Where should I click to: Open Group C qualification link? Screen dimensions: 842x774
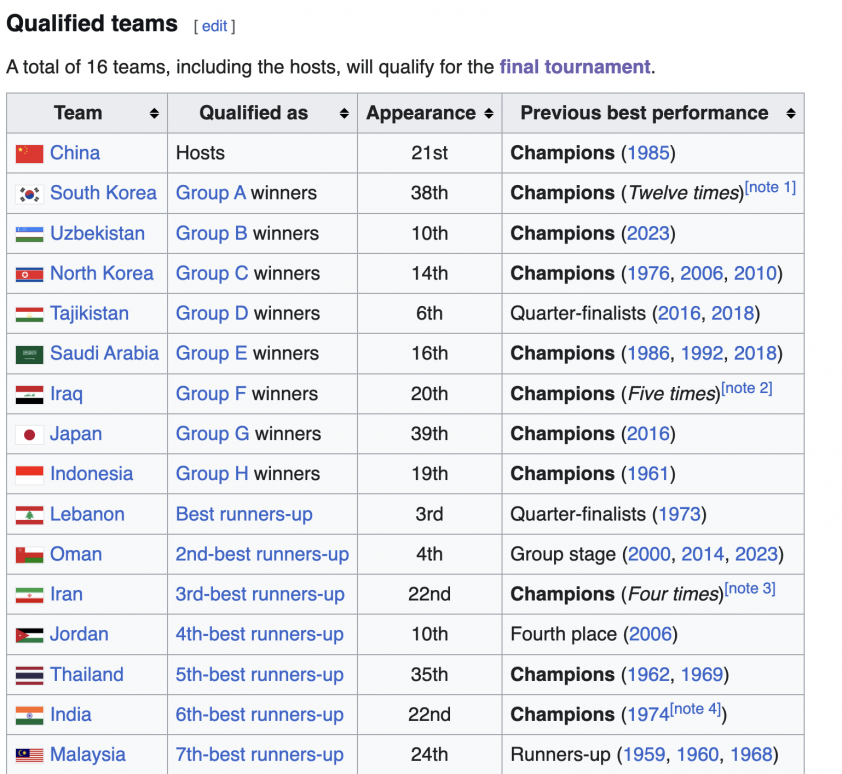[212, 273]
